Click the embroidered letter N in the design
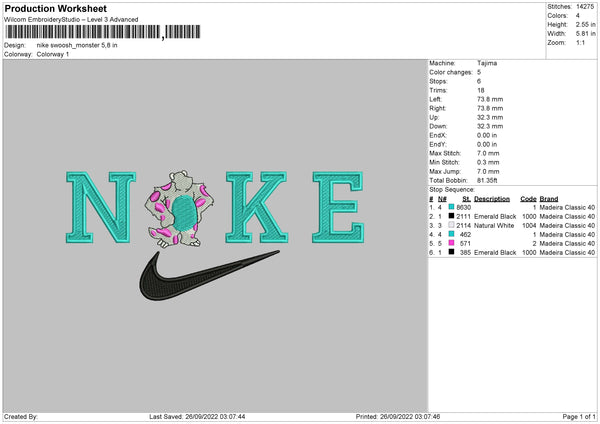 coord(101,207)
